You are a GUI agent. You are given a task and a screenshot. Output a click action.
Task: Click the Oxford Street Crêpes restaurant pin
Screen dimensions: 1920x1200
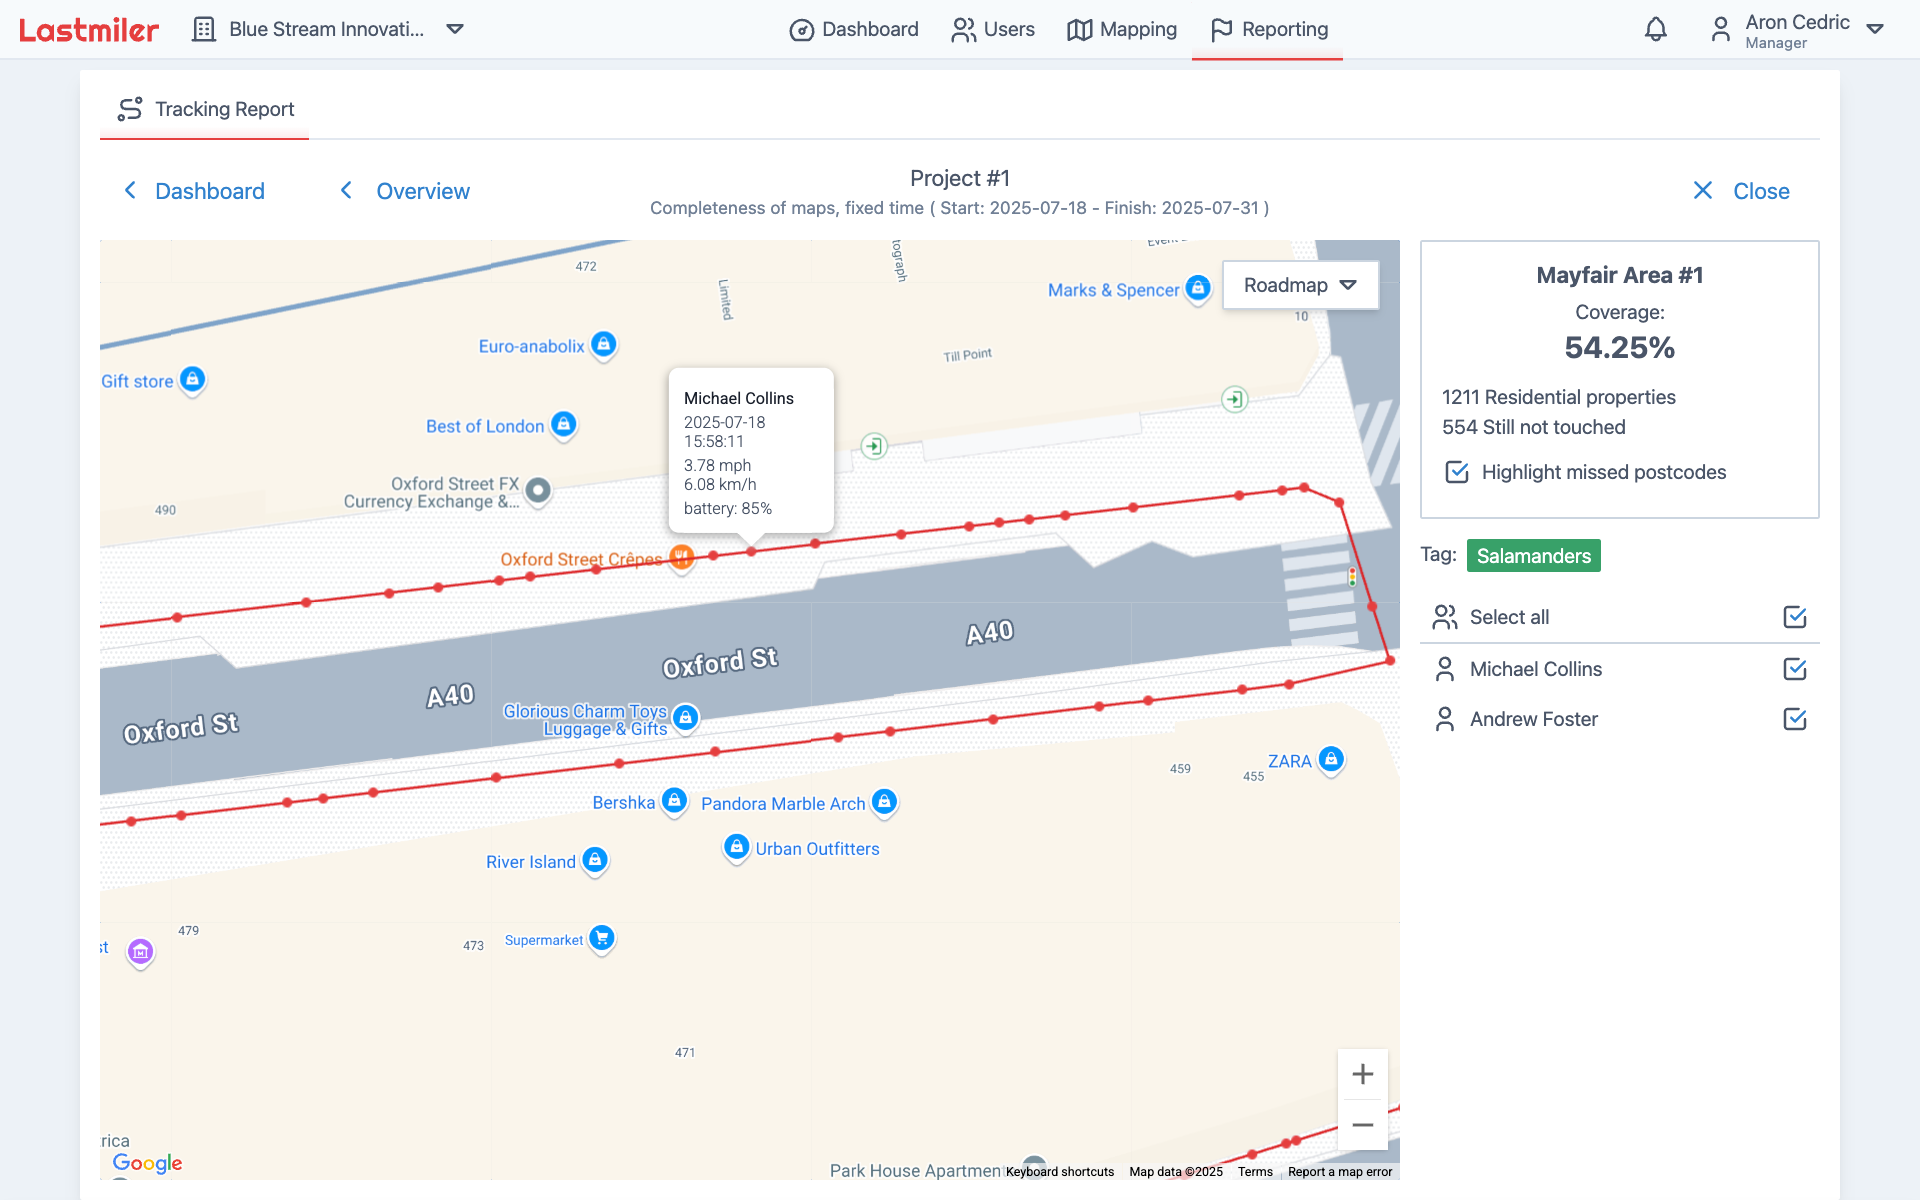[x=681, y=557]
